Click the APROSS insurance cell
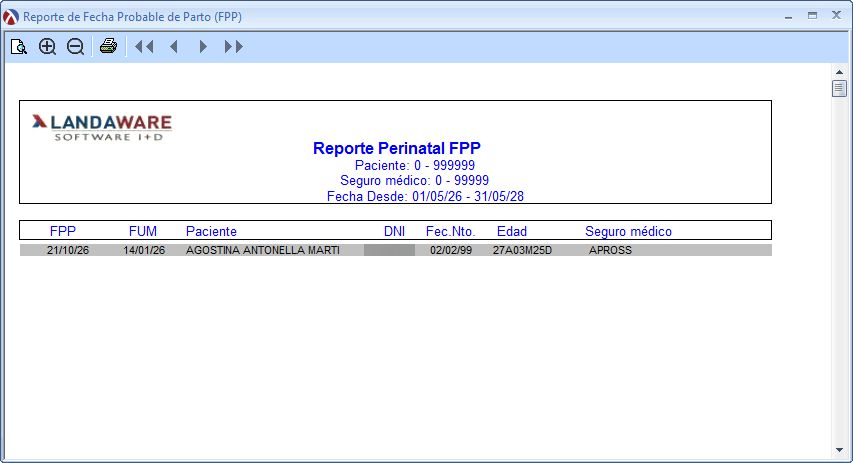The height and width of the screenshot is (463, 853). 610,250
